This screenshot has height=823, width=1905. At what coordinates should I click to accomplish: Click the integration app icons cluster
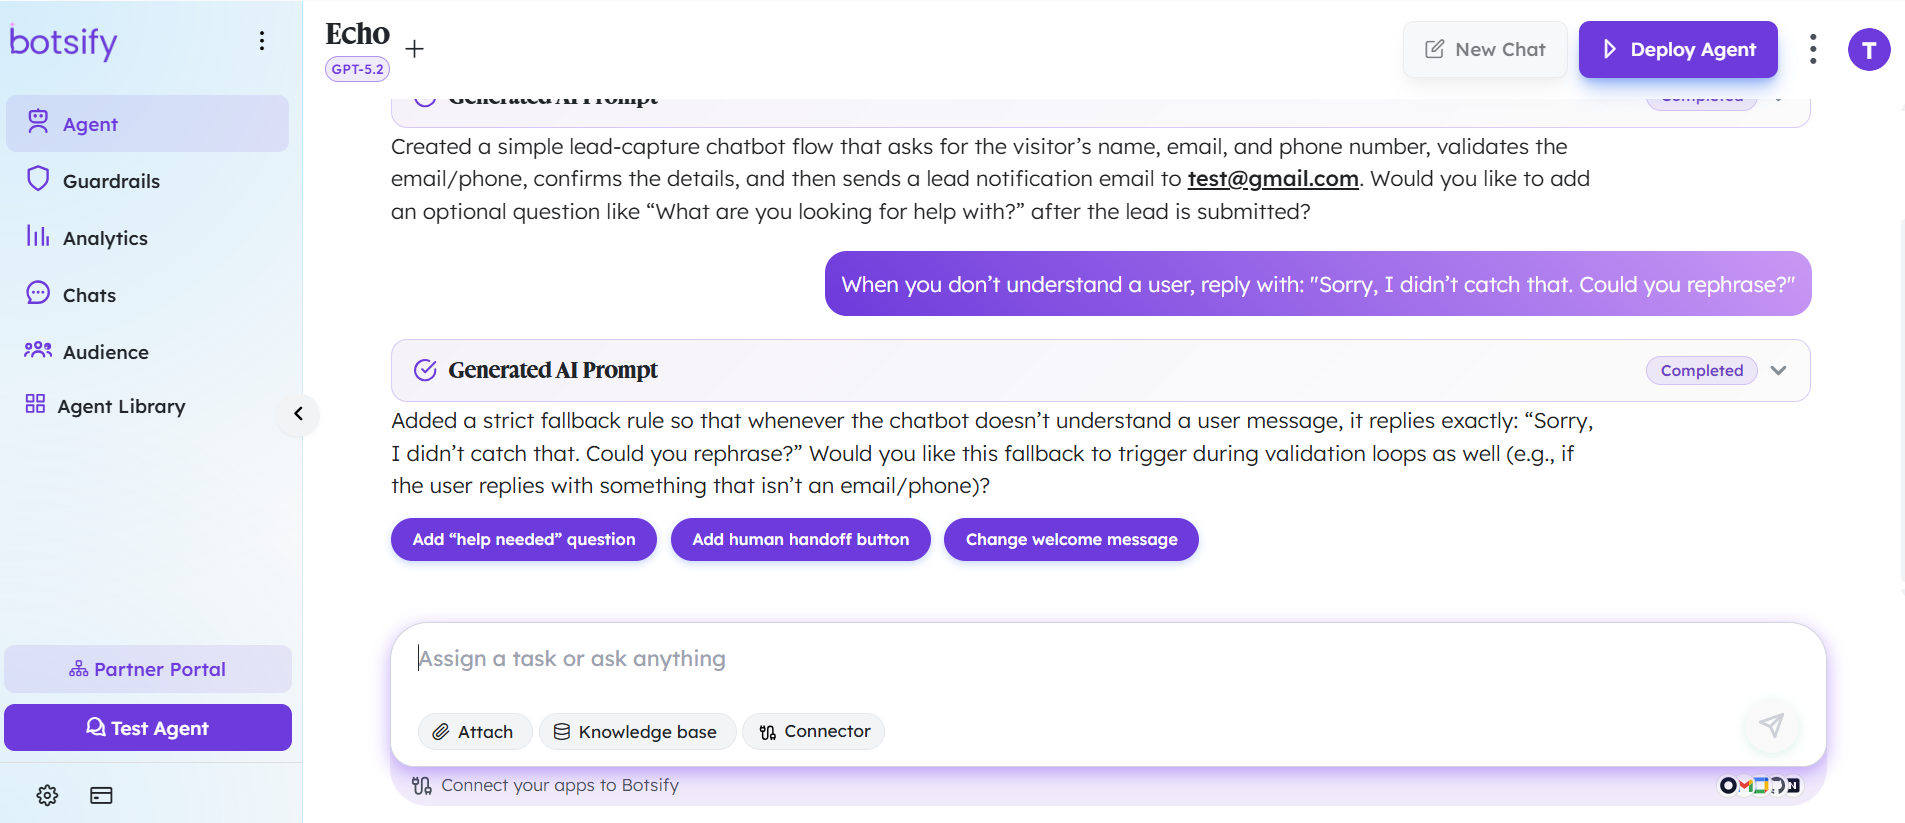point(1759,785)
